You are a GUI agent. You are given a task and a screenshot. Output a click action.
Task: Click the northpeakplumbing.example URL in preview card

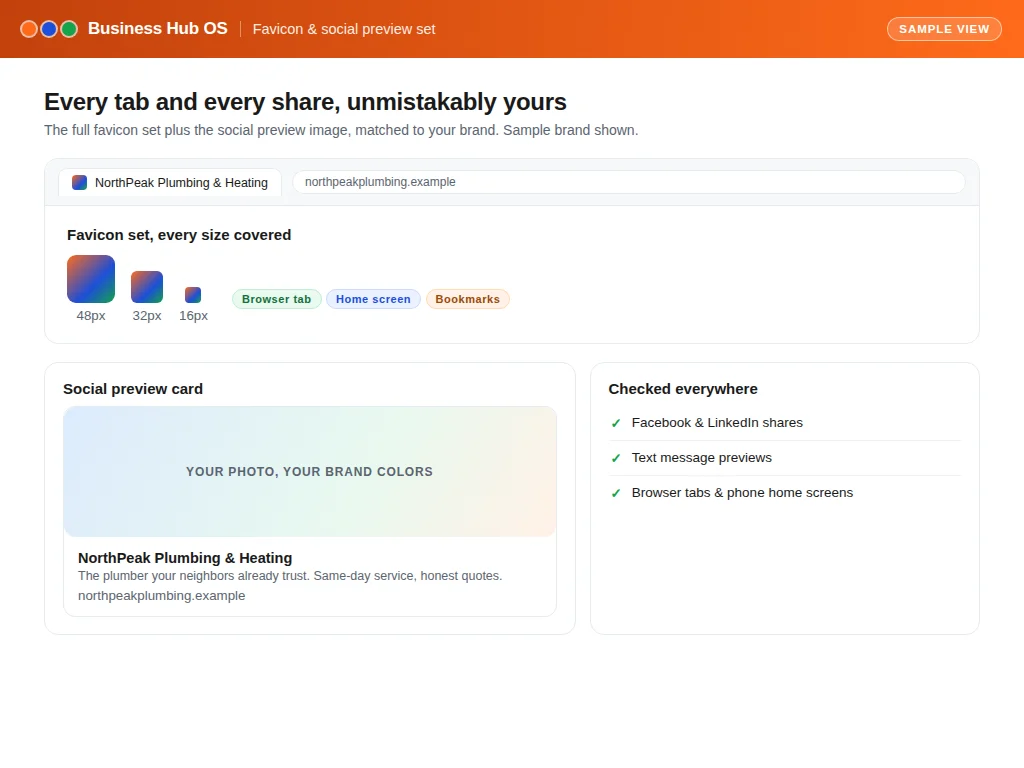[x=161, y=596]
